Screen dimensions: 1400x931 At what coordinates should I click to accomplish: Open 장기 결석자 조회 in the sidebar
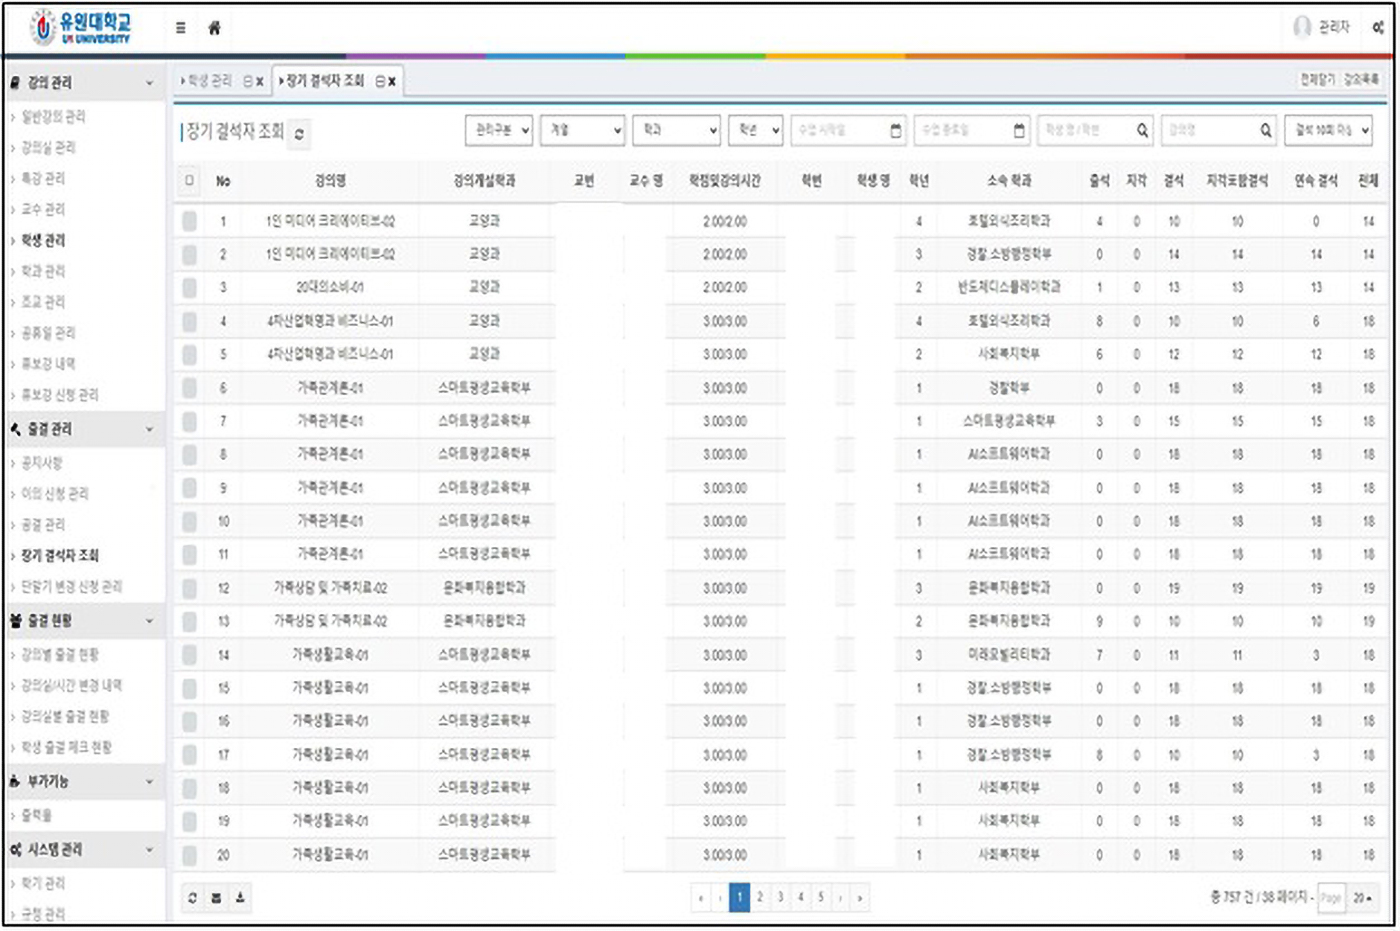tap(60, 556)
